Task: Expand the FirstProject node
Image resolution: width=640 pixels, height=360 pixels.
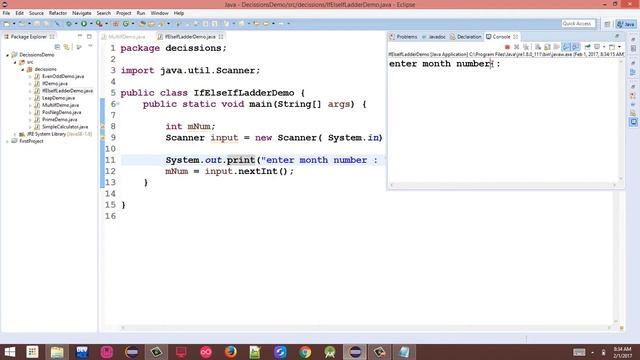Action: tap(7, 141)
